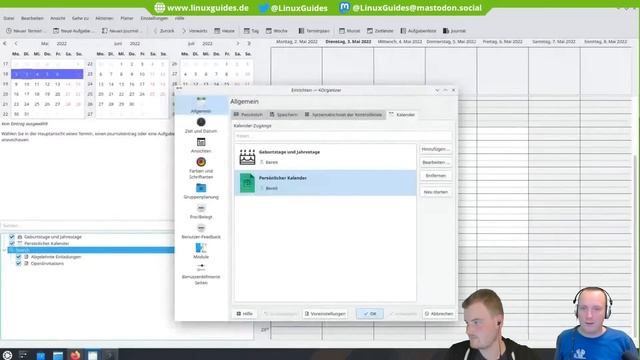
Task: Open the Benutzer-Feedback section
Action: pos(201,231)
